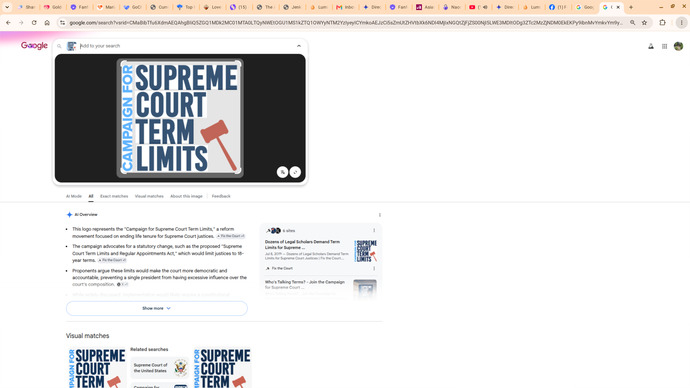The height and width of the screenshot is (388, 690).
Task: Reload the page with the refresh icon
Action: point(34,22)
